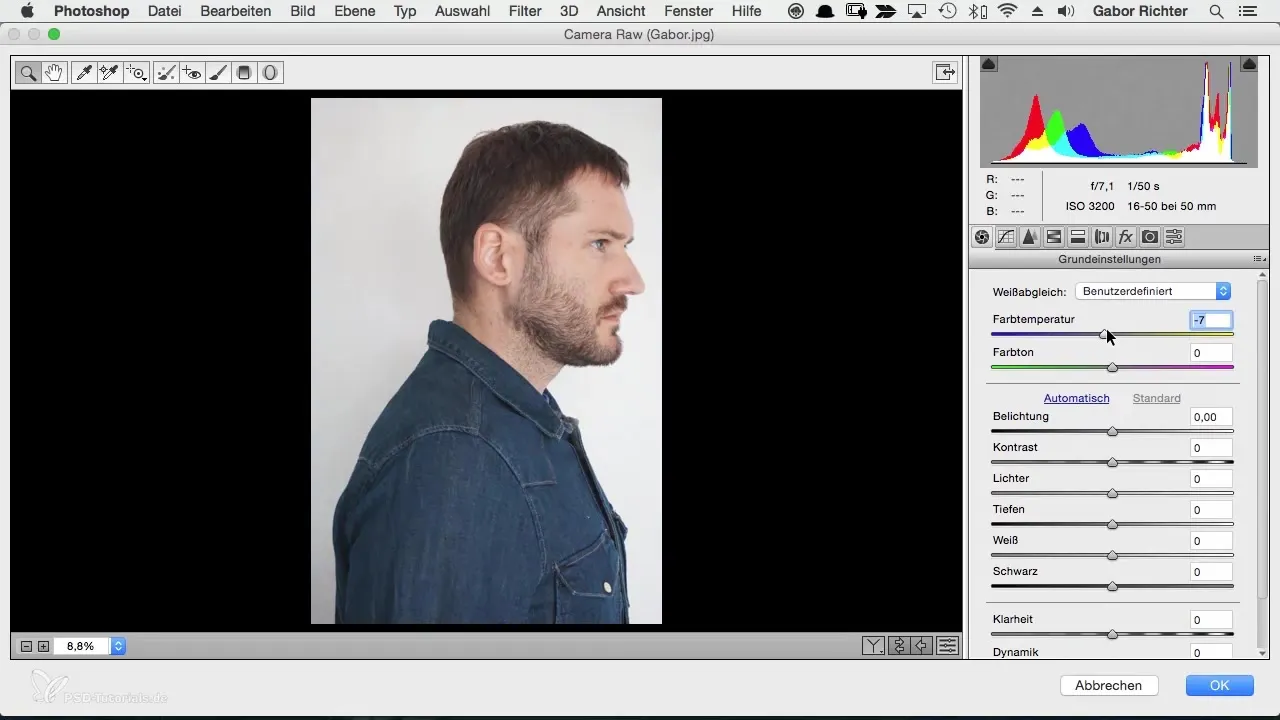The image size is (1280, 720).
Task: Click the zoom in plus button
Action: click(43, 646)
